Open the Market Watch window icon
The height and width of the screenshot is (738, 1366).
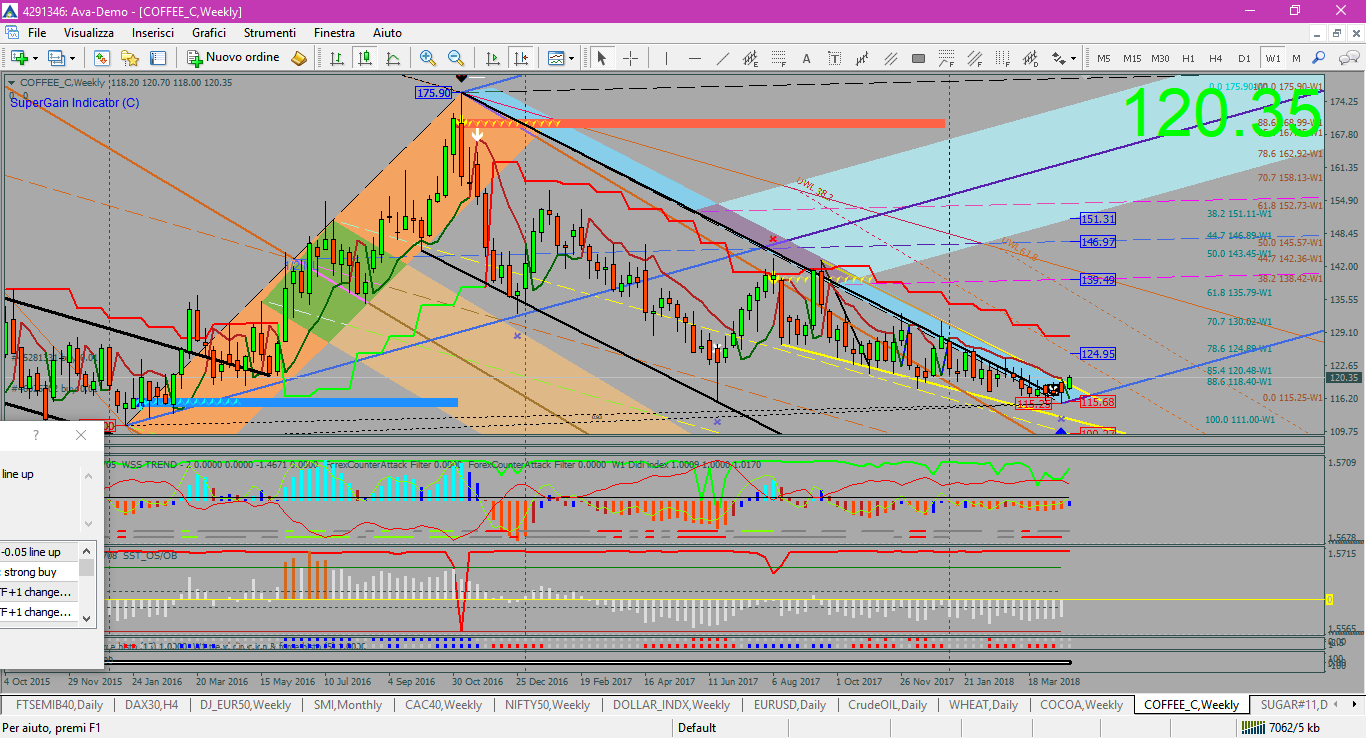point(102,58)
